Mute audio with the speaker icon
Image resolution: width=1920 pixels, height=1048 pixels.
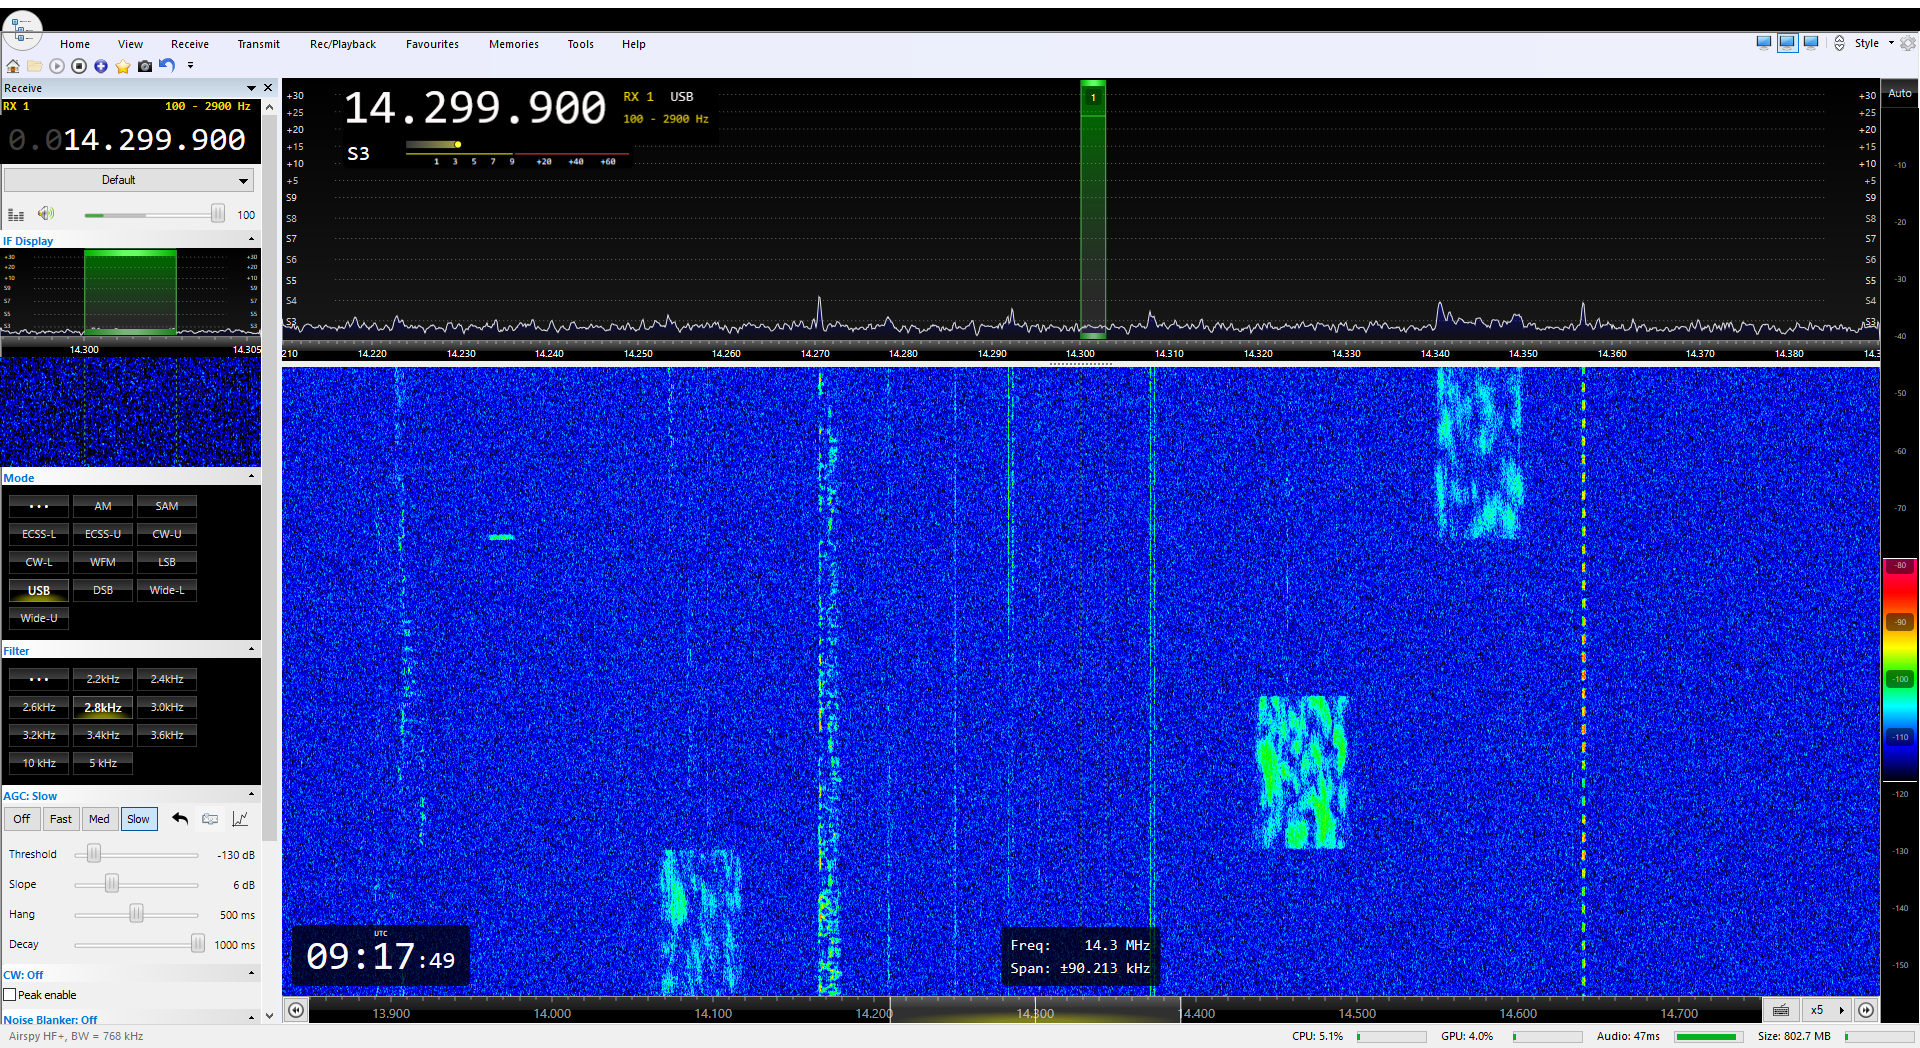pyautogui.click(x=46, y=214)
